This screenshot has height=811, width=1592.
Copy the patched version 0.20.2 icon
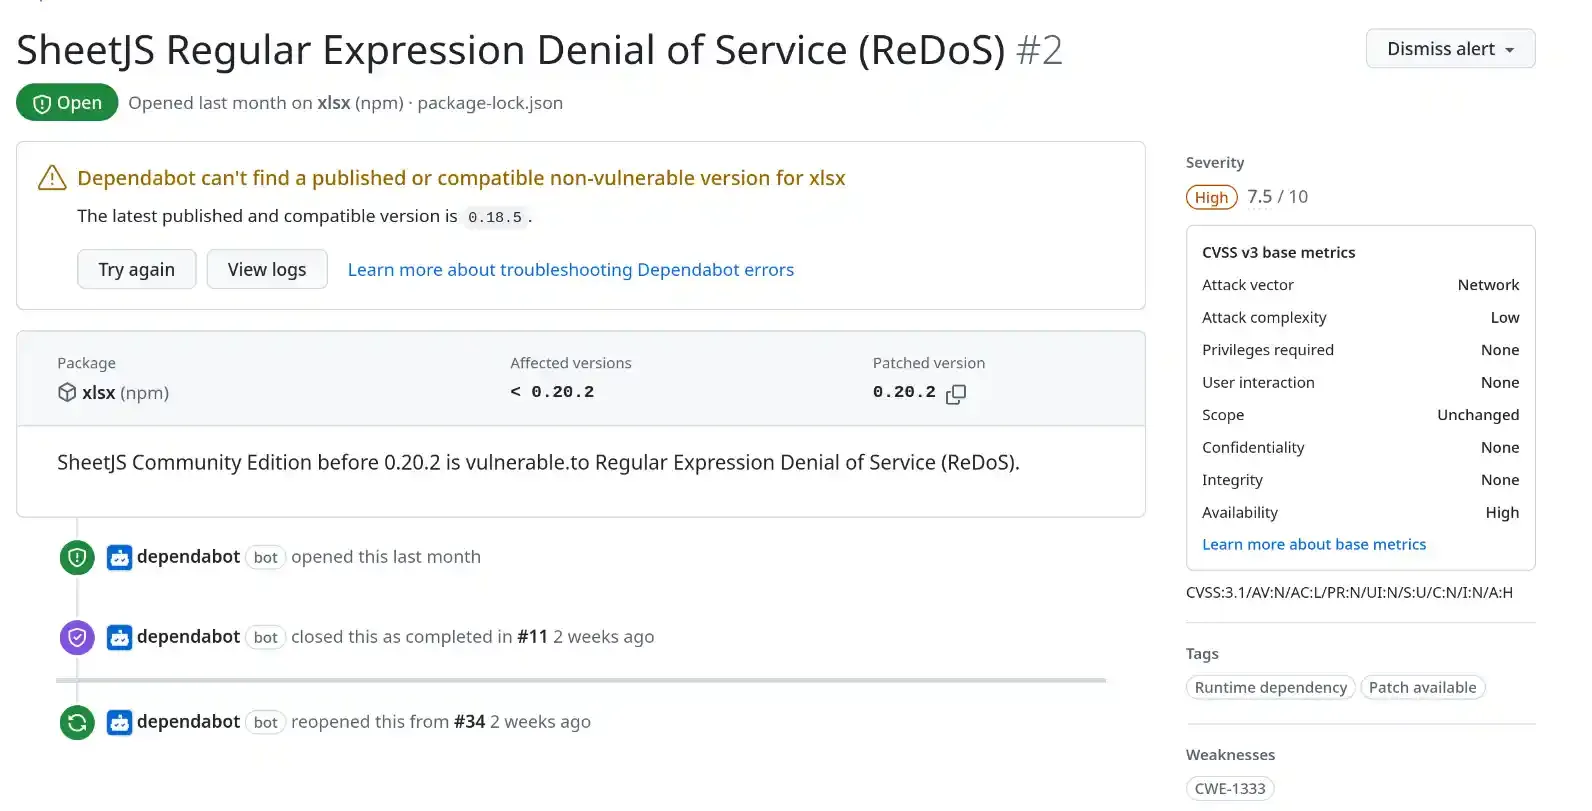[x=956, y=394]
